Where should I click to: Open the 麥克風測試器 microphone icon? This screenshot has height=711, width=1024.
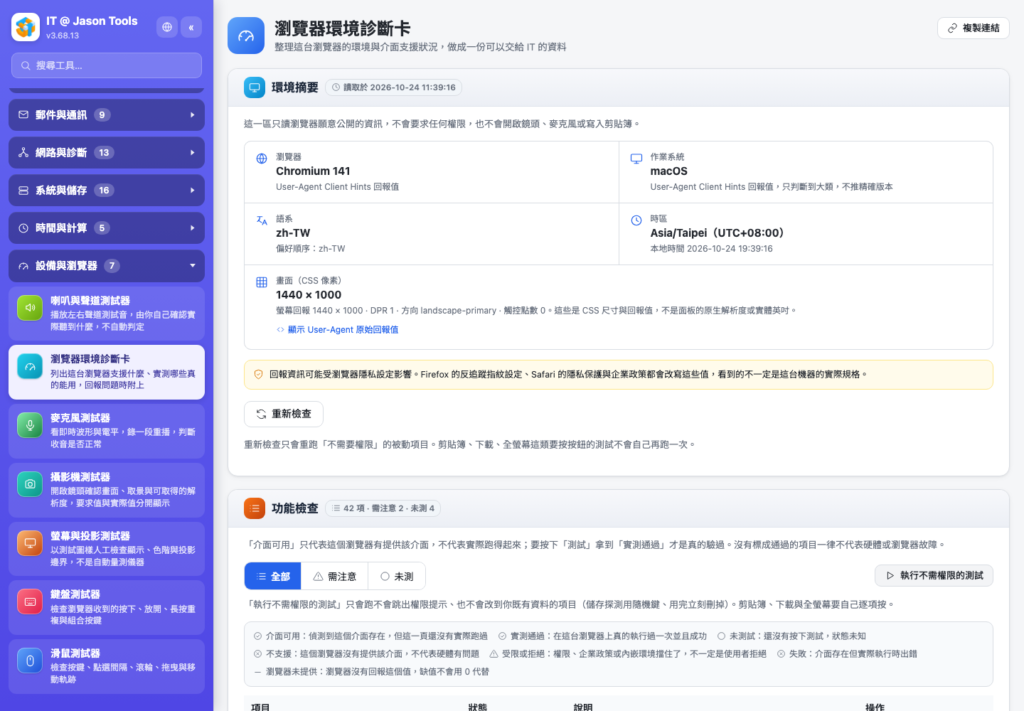tap(30, 425)
